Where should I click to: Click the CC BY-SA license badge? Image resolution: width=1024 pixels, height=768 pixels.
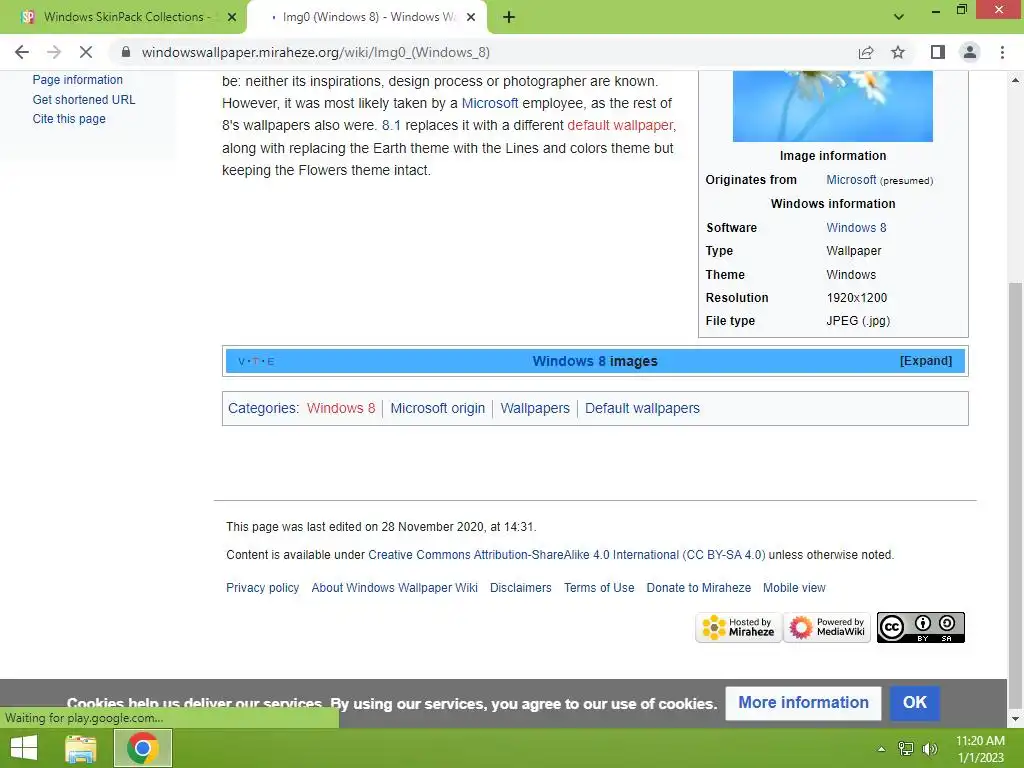click(x=920, y=628)
